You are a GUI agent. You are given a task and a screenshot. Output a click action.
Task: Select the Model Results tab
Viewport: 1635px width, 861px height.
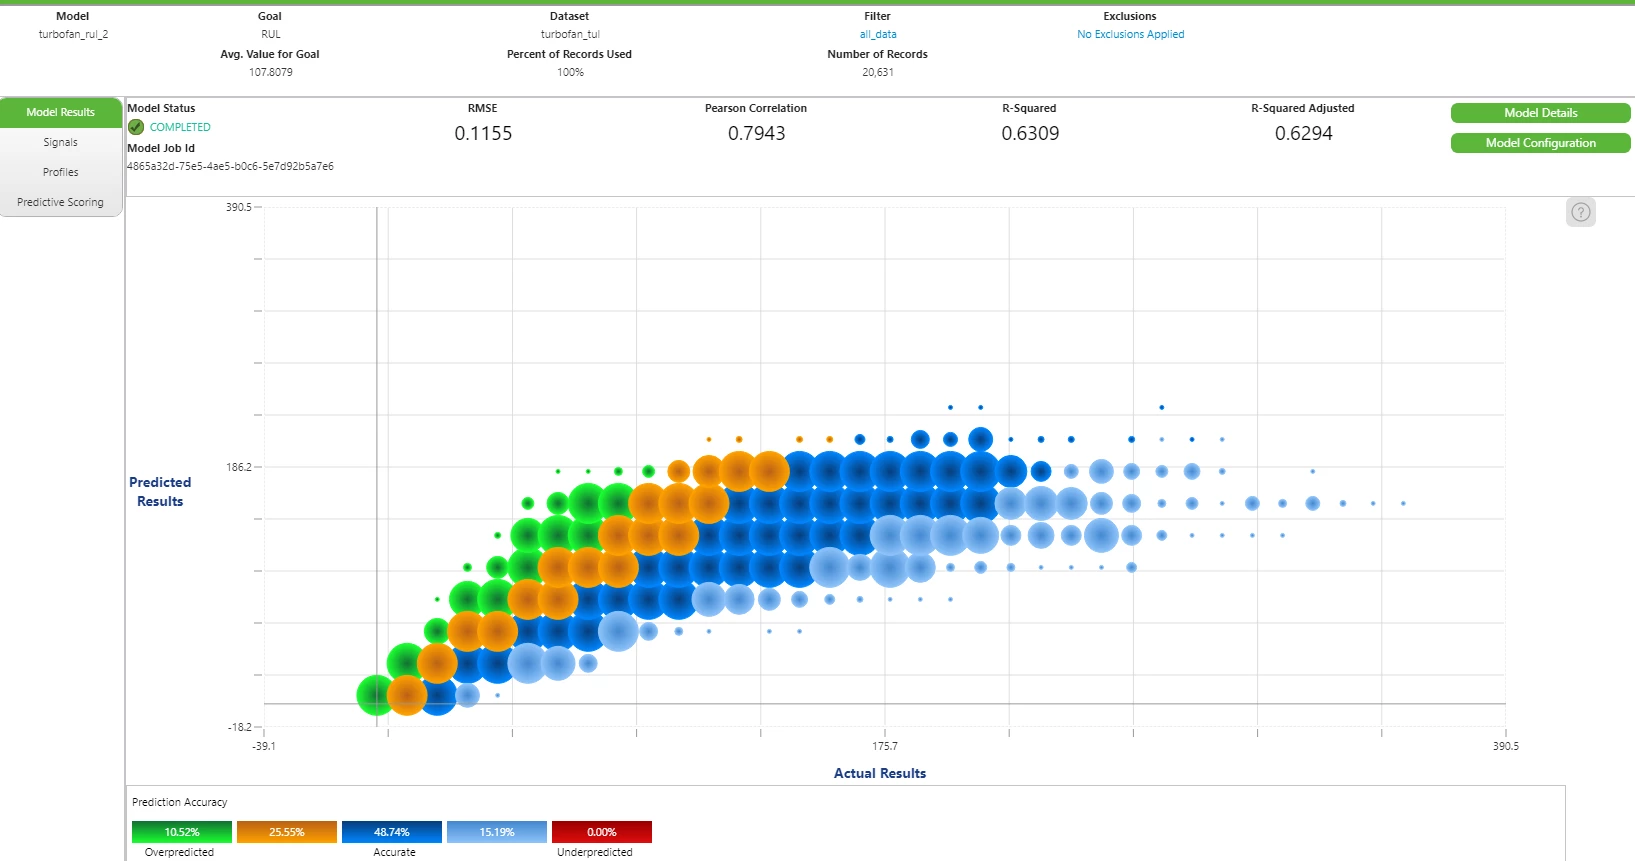pyautogui.click(x=60, y=112)
